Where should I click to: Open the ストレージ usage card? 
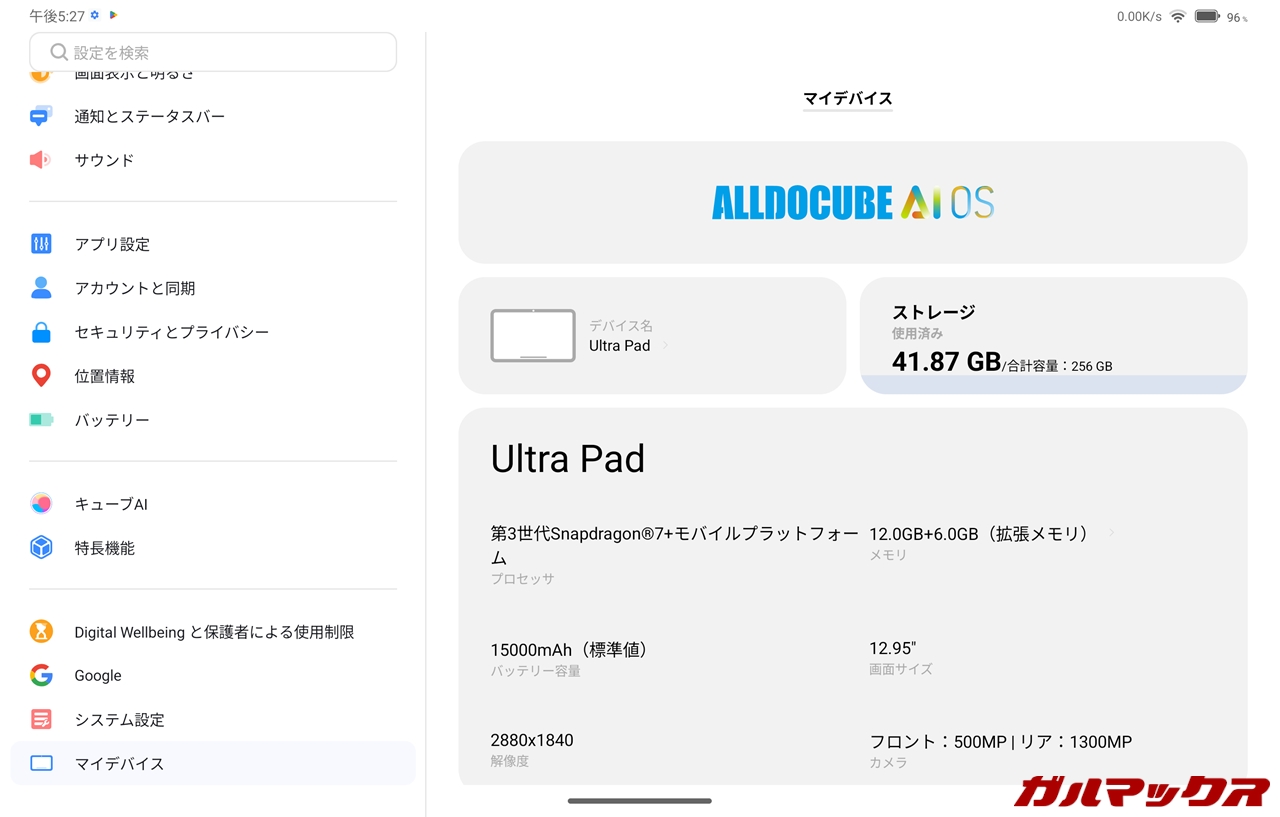click(x=1053, y=336)
